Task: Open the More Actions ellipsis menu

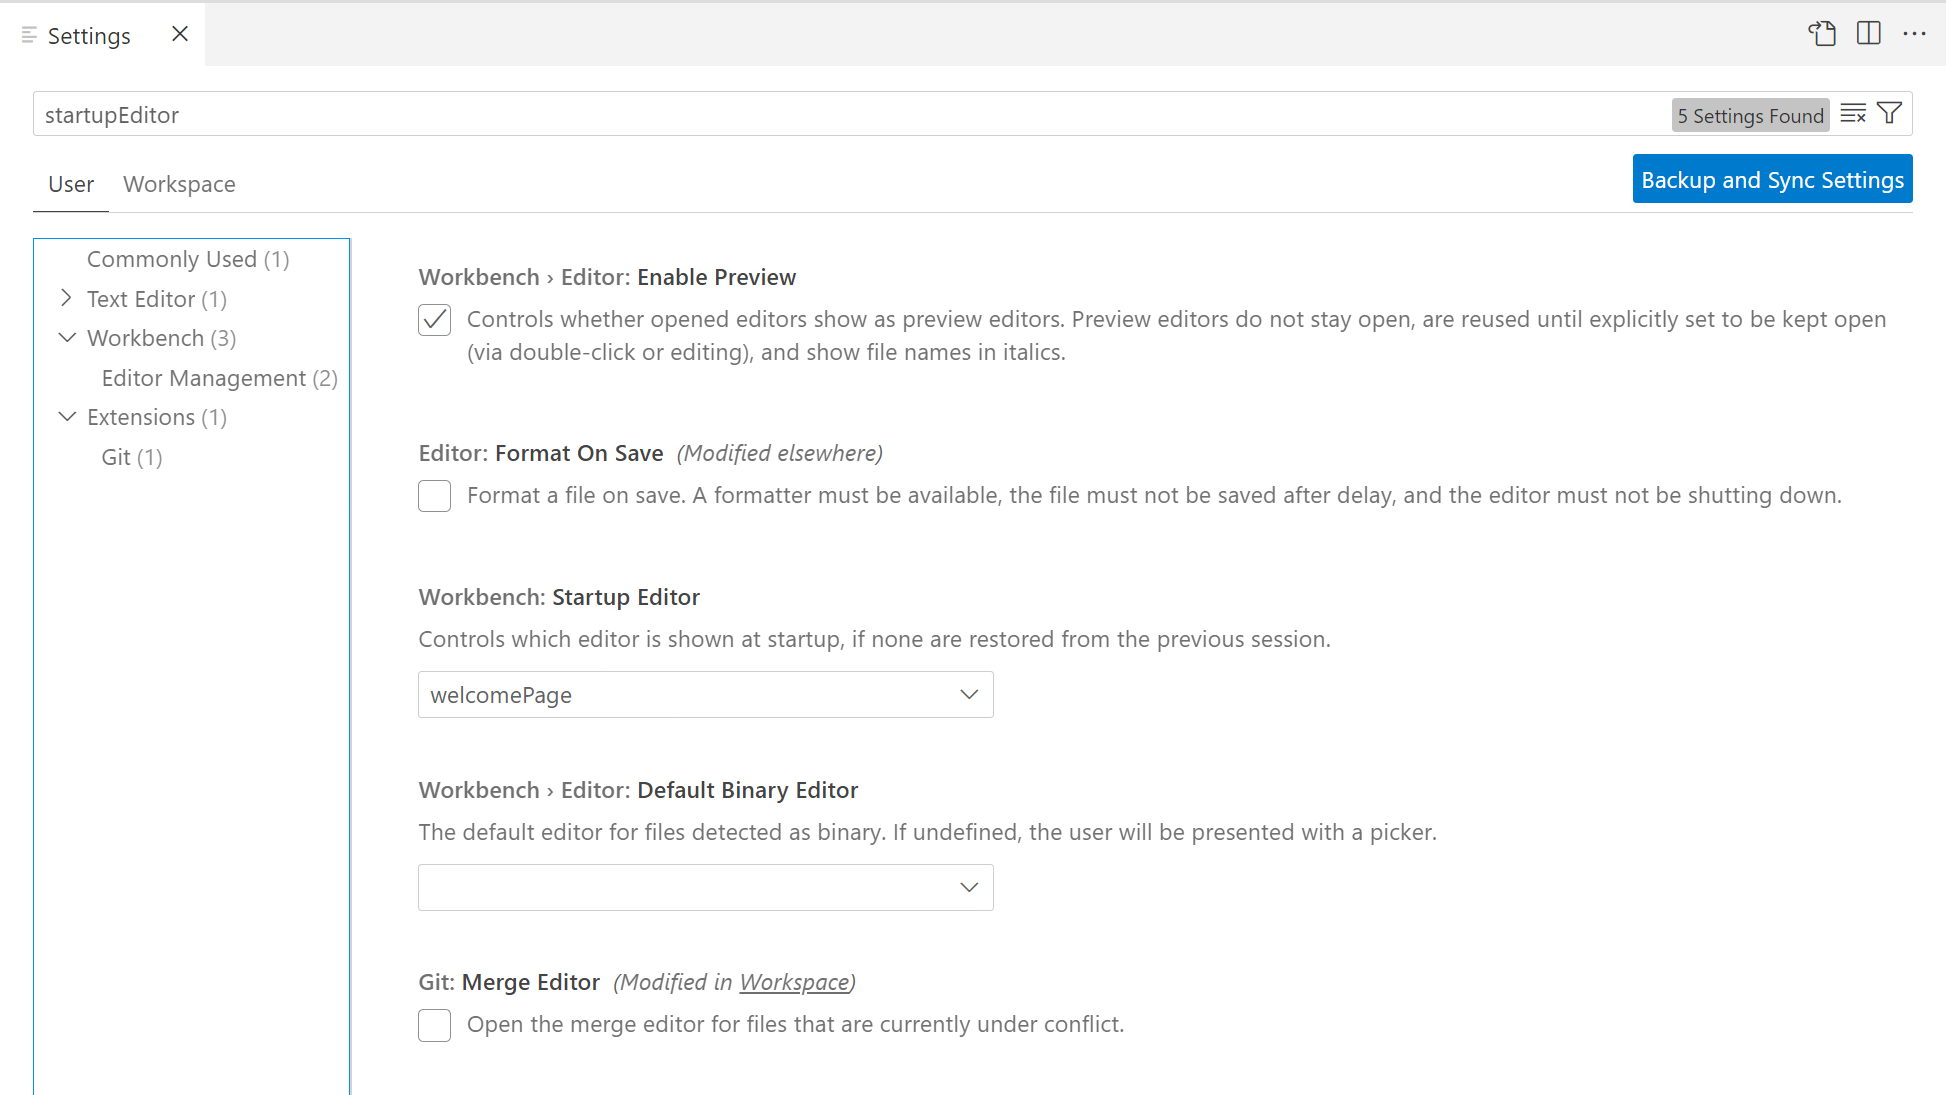Action: click(1915, 33)
